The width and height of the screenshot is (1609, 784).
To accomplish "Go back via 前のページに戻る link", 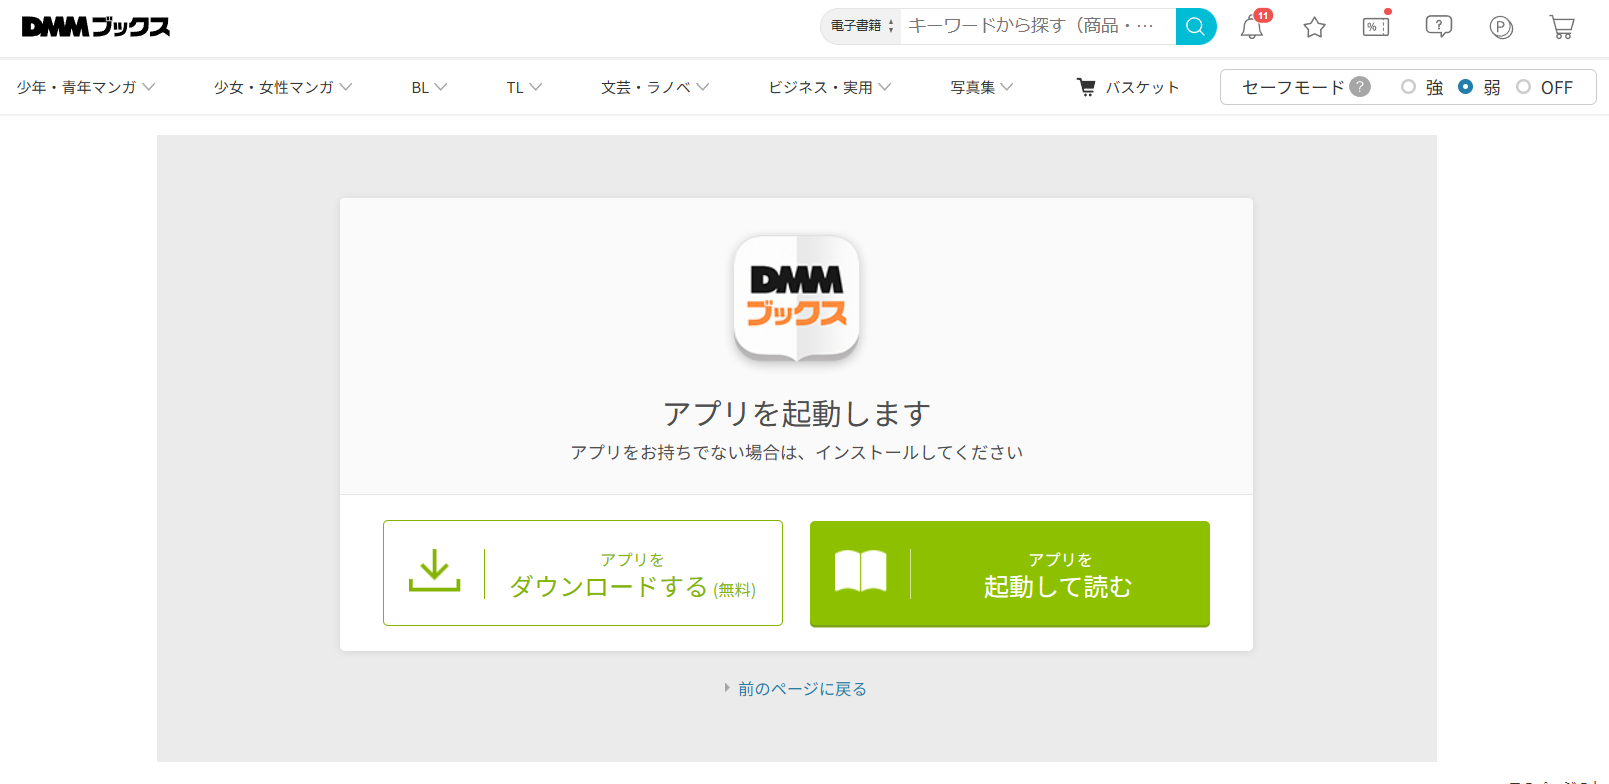I will click(802, 689).
